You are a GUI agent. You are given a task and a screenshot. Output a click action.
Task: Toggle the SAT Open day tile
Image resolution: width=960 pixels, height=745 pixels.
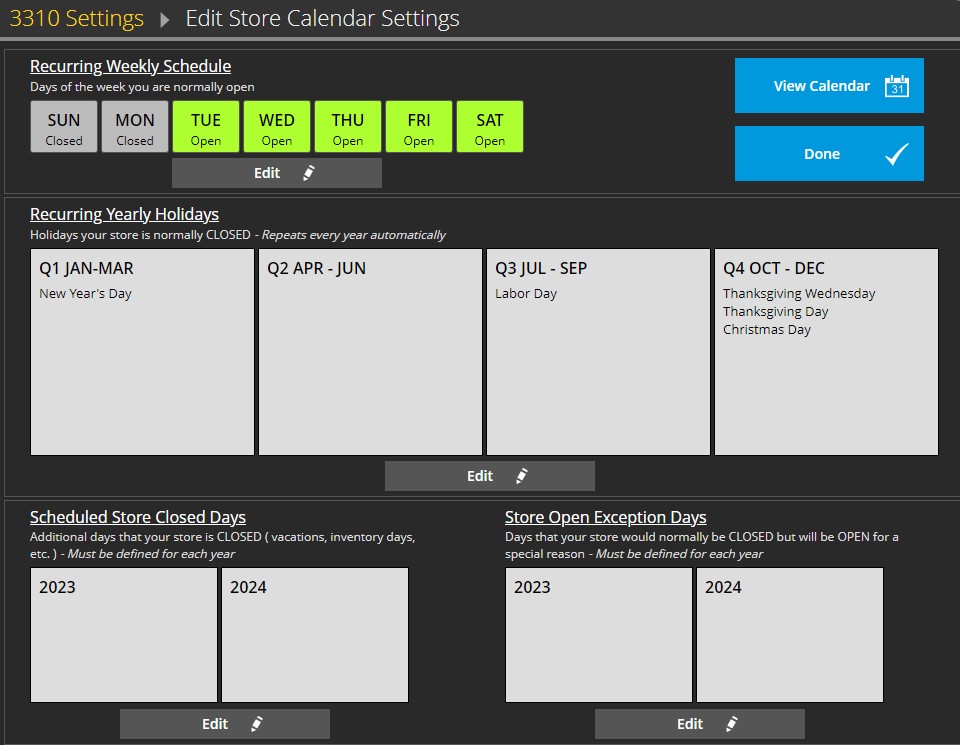coord(490,127)
